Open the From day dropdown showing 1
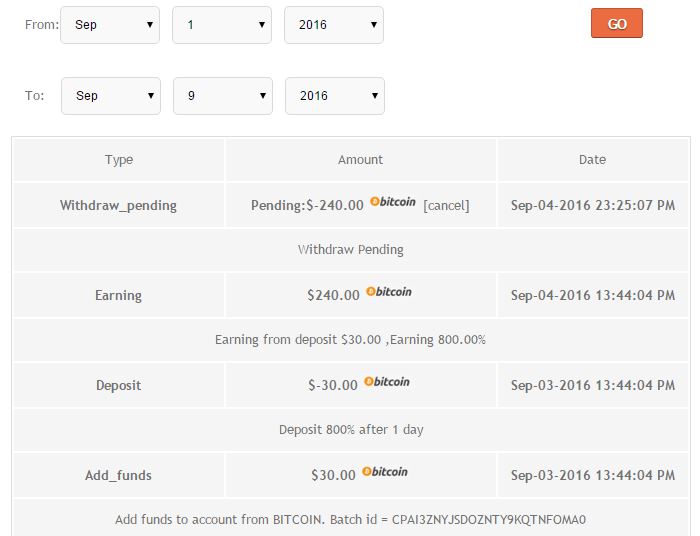Viewport: 700px width, 536px height. [x=222, y=25]
